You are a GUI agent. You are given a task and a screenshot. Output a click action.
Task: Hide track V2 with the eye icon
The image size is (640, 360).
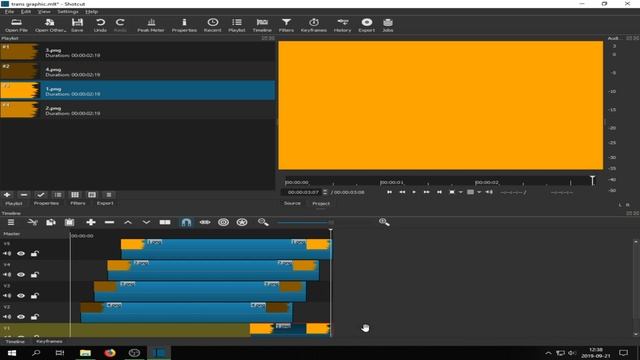tap(21, 317)
